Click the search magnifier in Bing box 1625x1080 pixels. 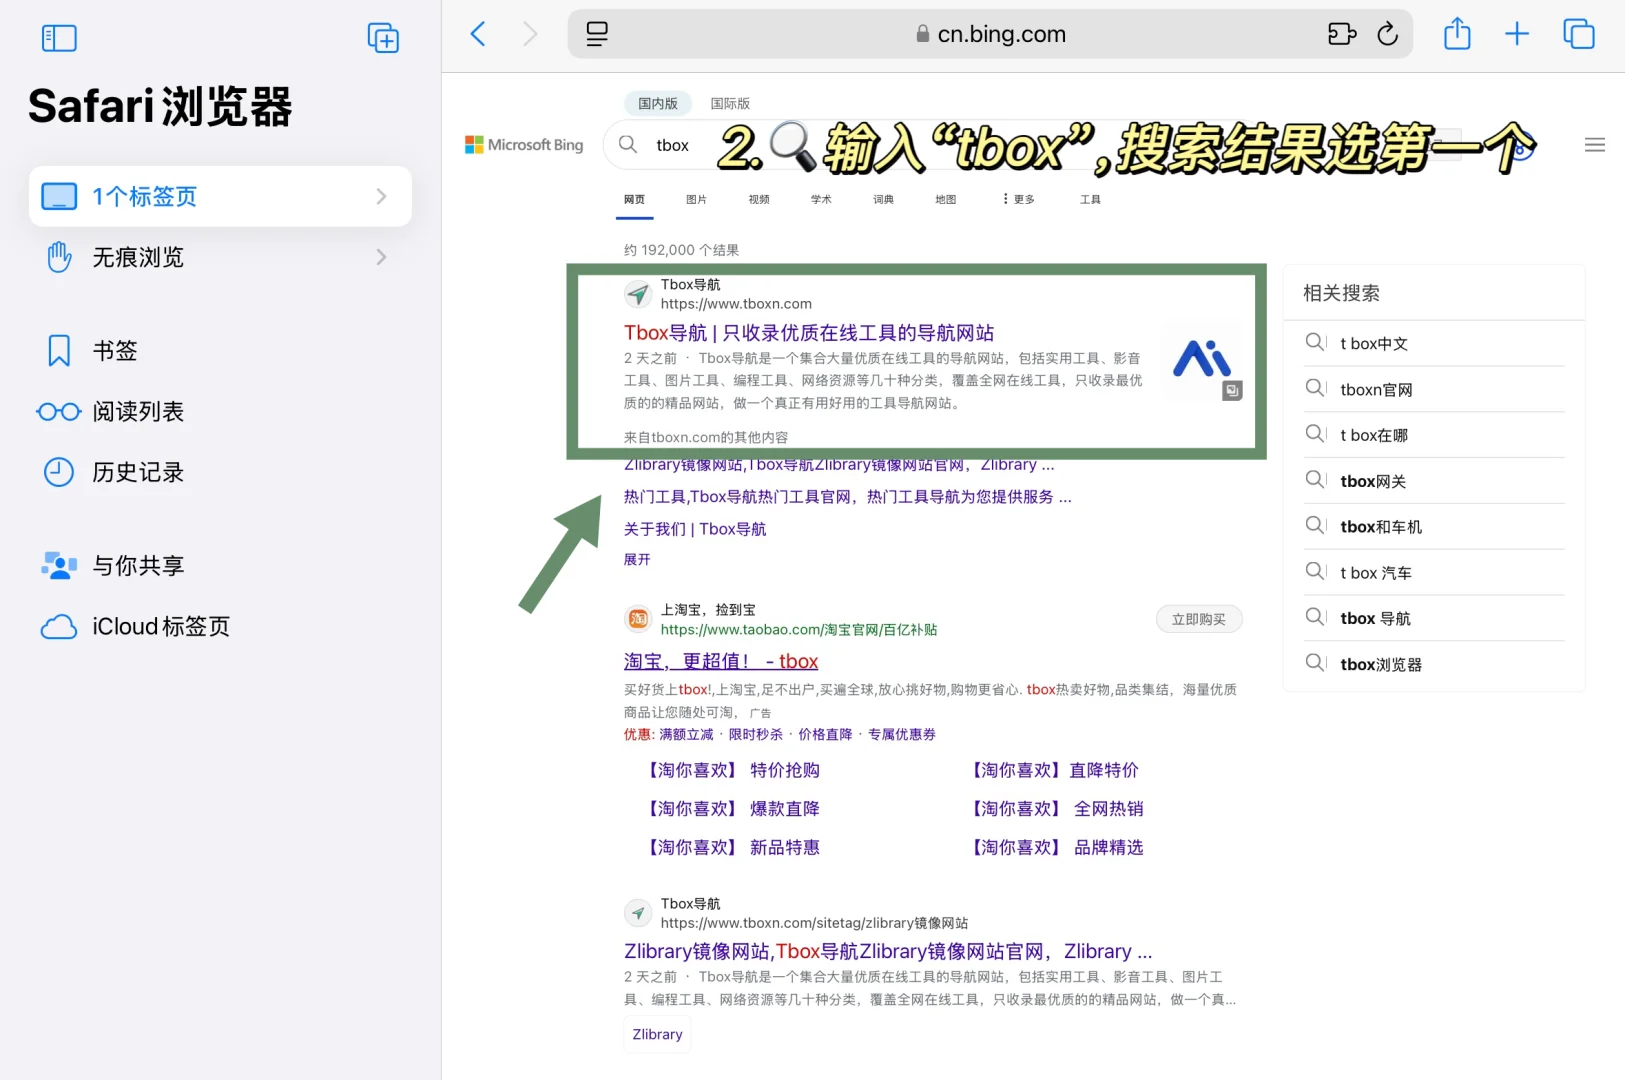[x=628, y=144]
